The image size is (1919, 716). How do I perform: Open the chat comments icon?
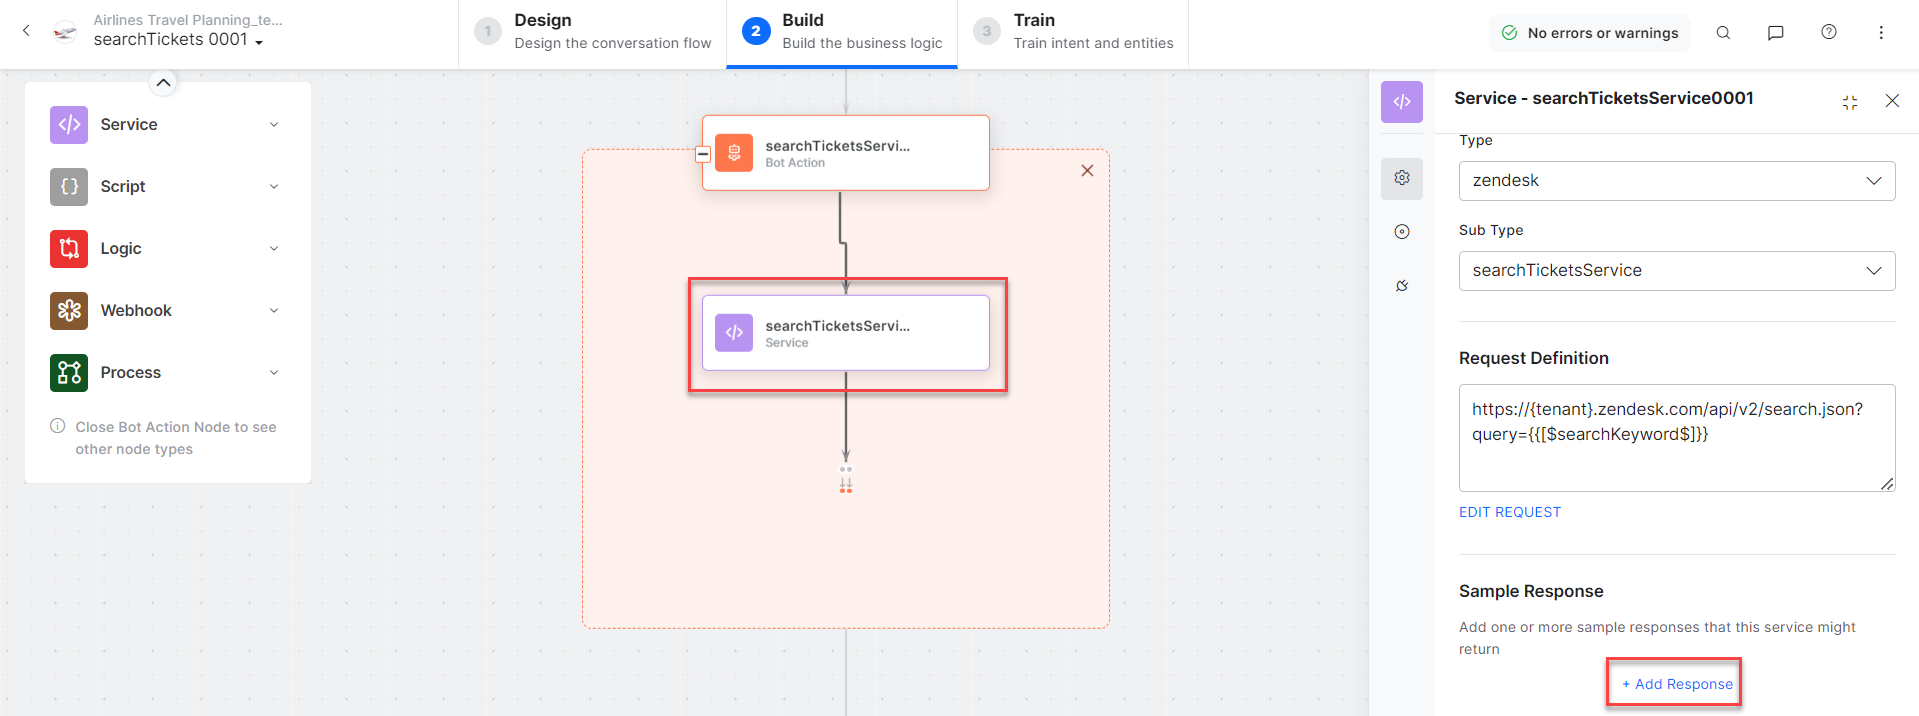click(x=1775, y=32)
